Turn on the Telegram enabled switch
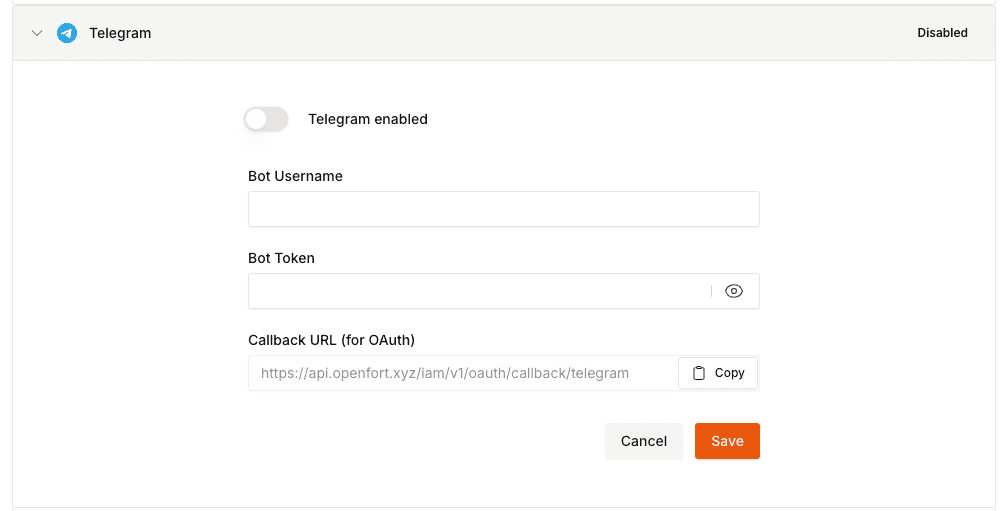Image resolution: width=1007 pixels, height=511 pixels. 266,119
